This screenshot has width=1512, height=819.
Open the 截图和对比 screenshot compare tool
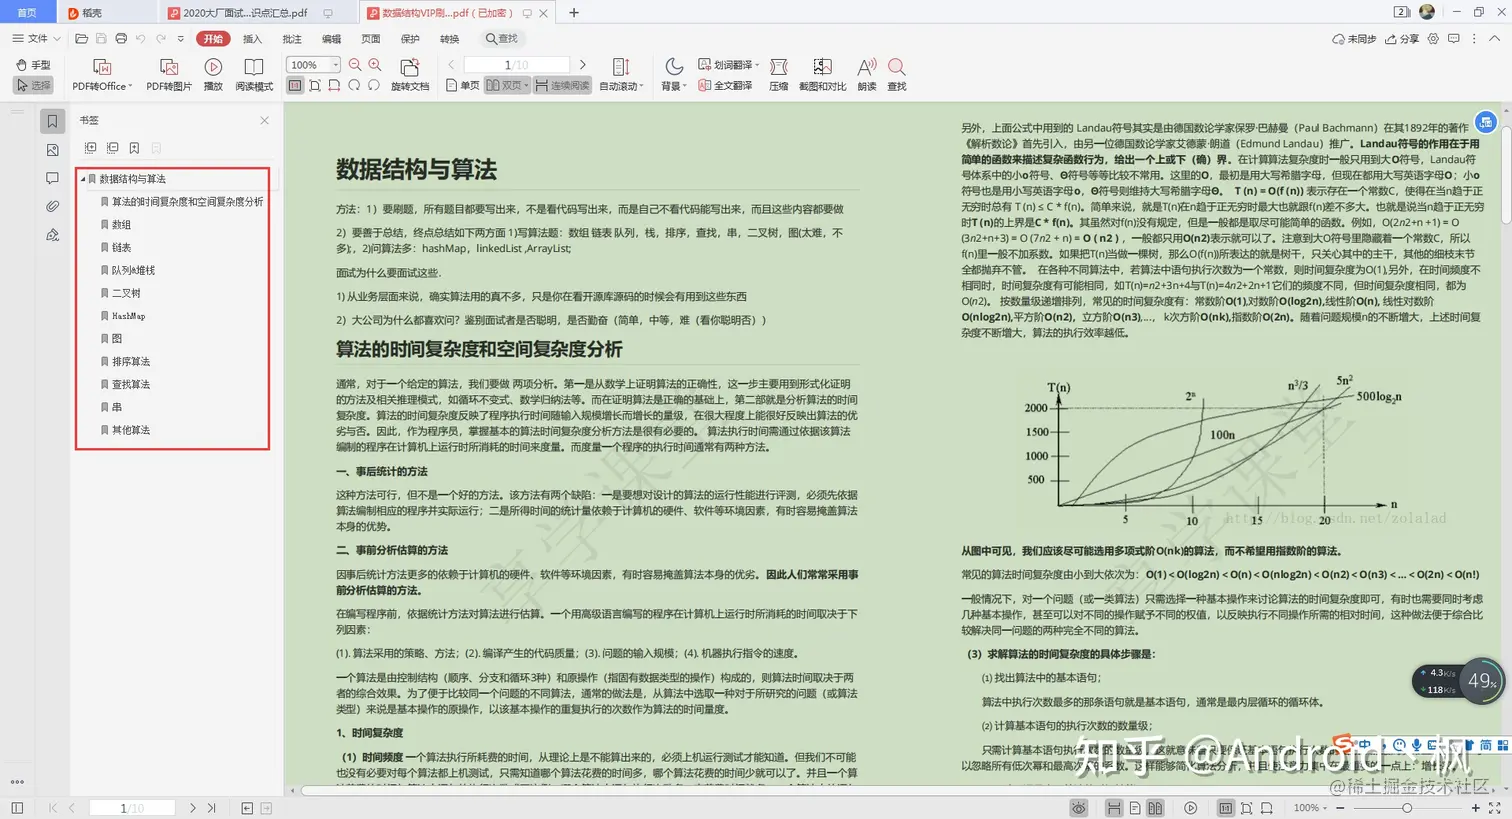tap(822, 75)
